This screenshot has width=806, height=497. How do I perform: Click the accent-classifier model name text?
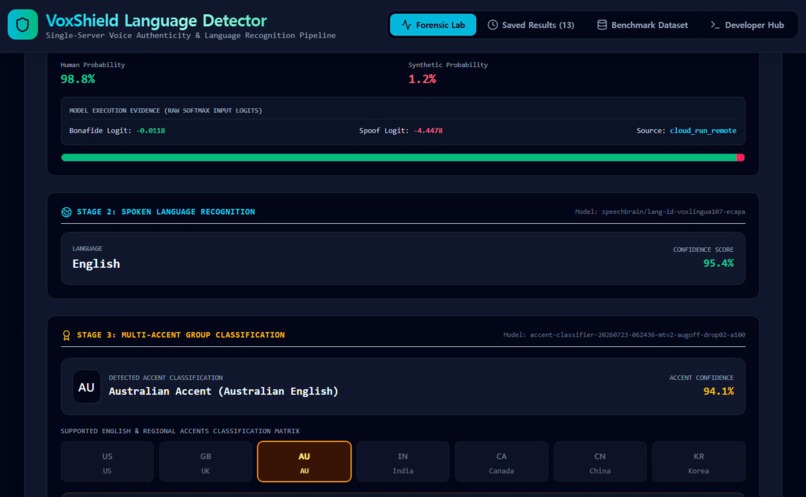pyautogui.click(x=637, y=335)
